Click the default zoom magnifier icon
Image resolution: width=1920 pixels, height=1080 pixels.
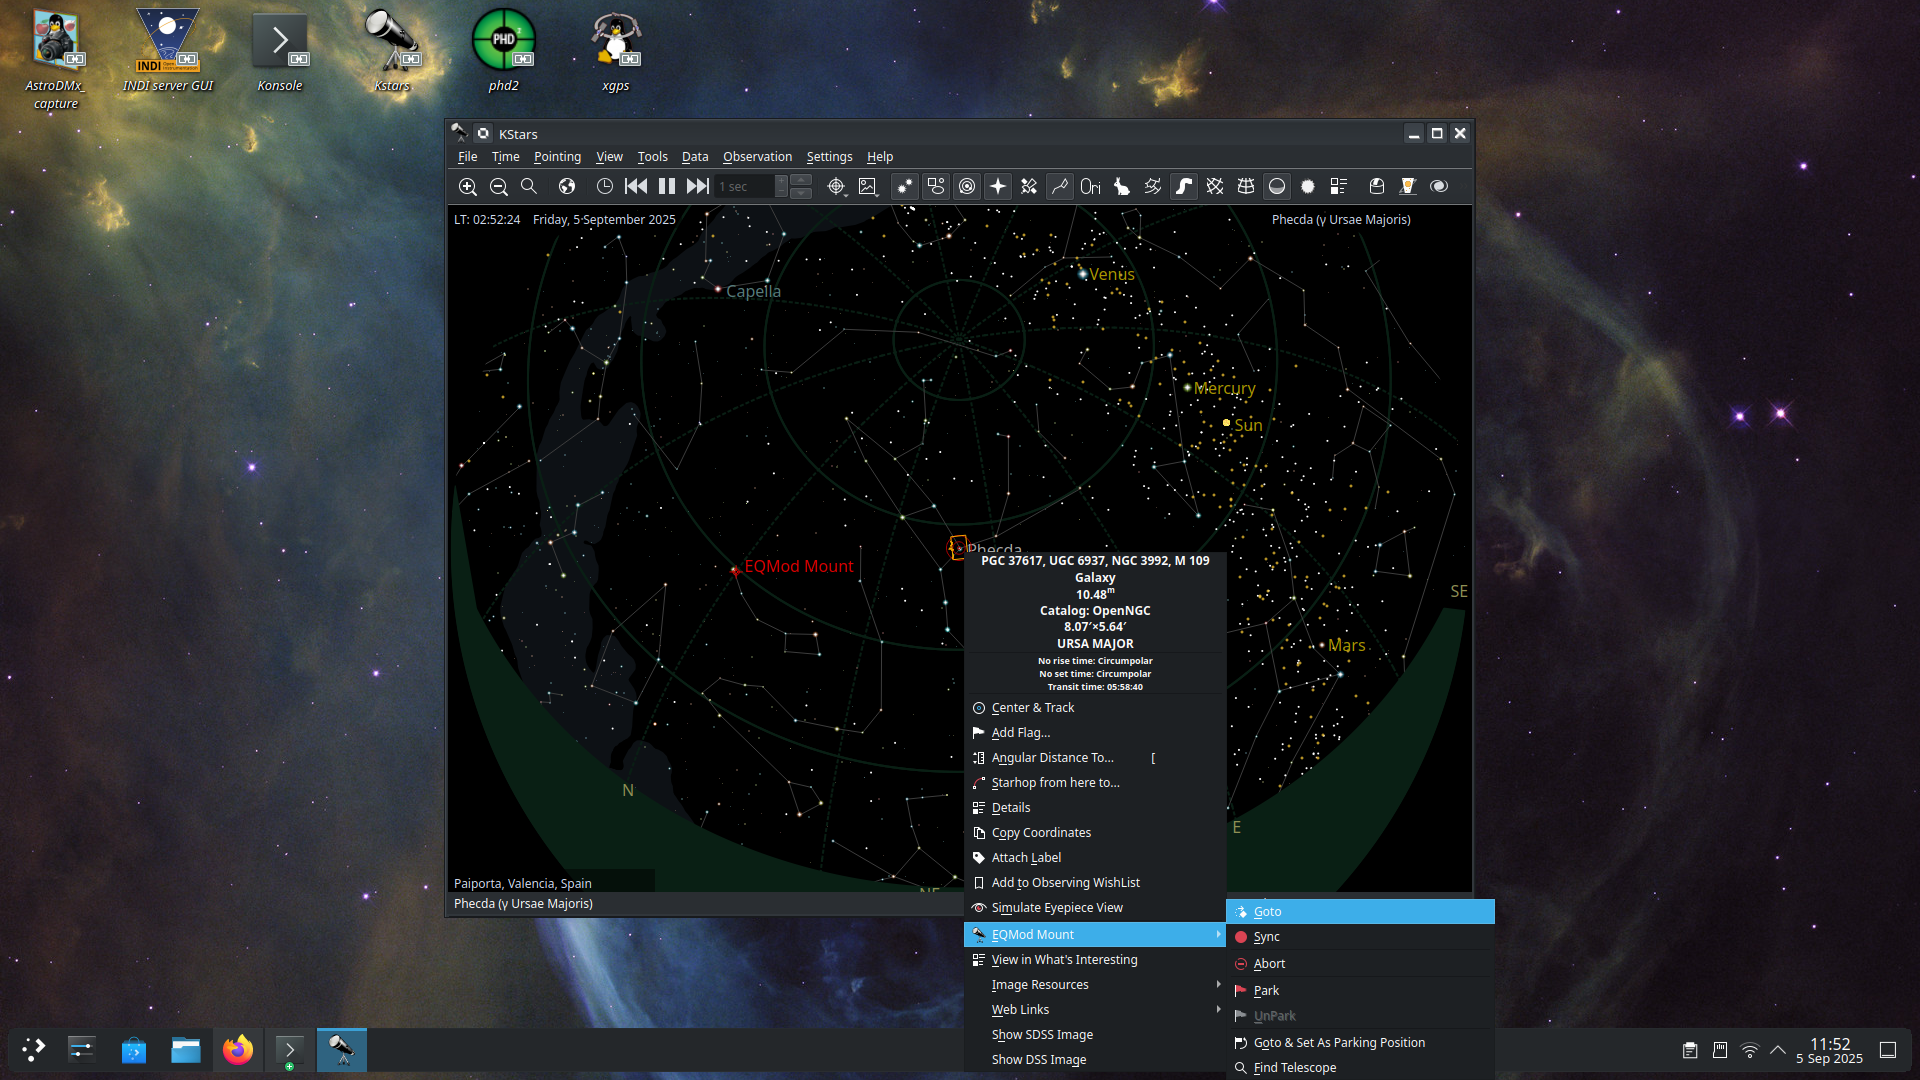pyautogui.click(x=529, y=187)
